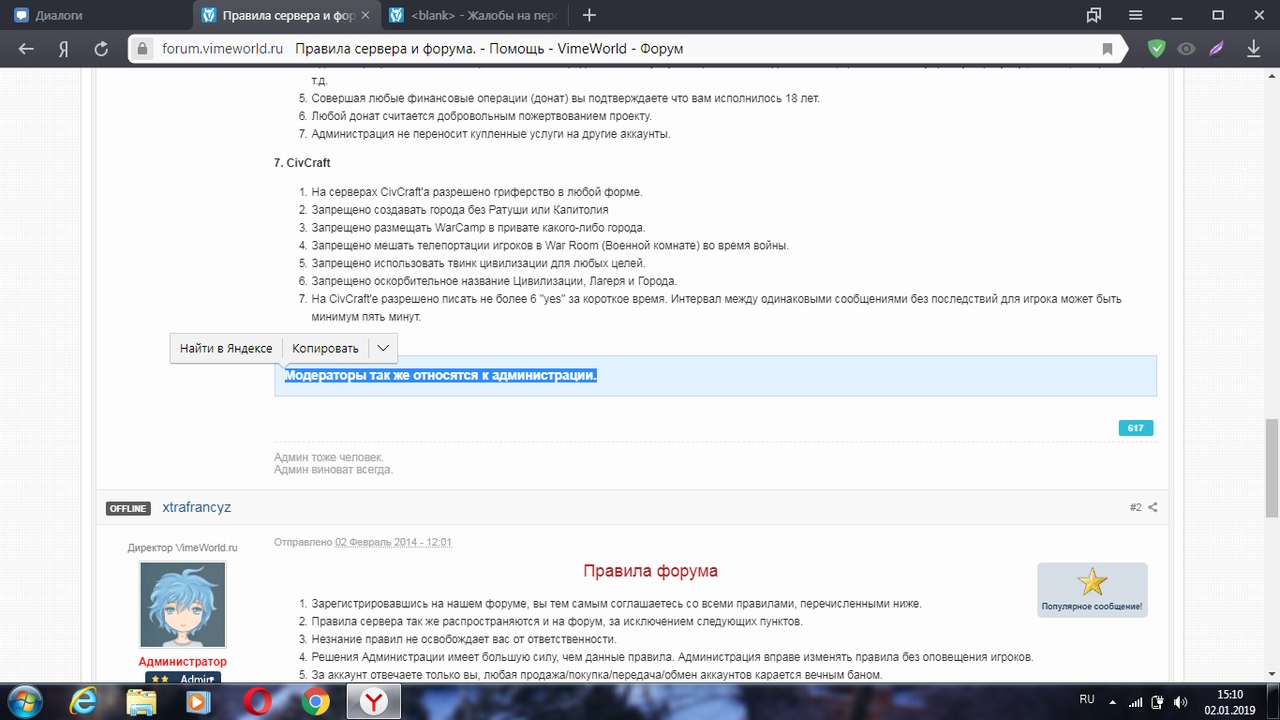
Task: Expand the selection popup's dropdown chevron
Action: [x=383, y=348]
